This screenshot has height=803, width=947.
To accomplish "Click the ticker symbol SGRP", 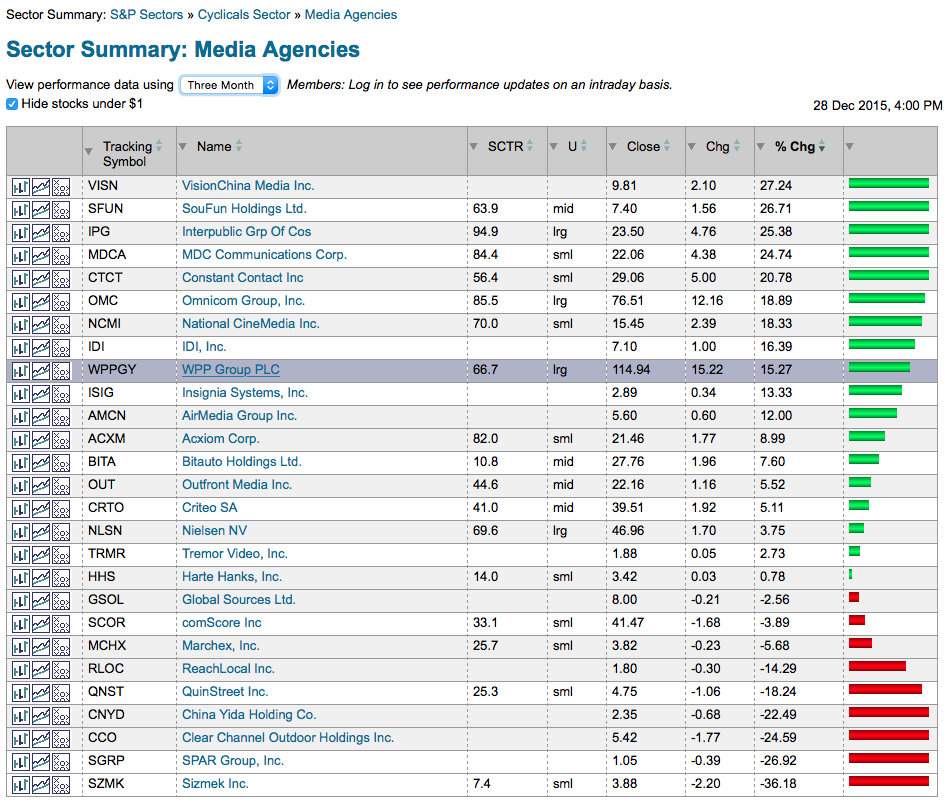I will 106,760.
